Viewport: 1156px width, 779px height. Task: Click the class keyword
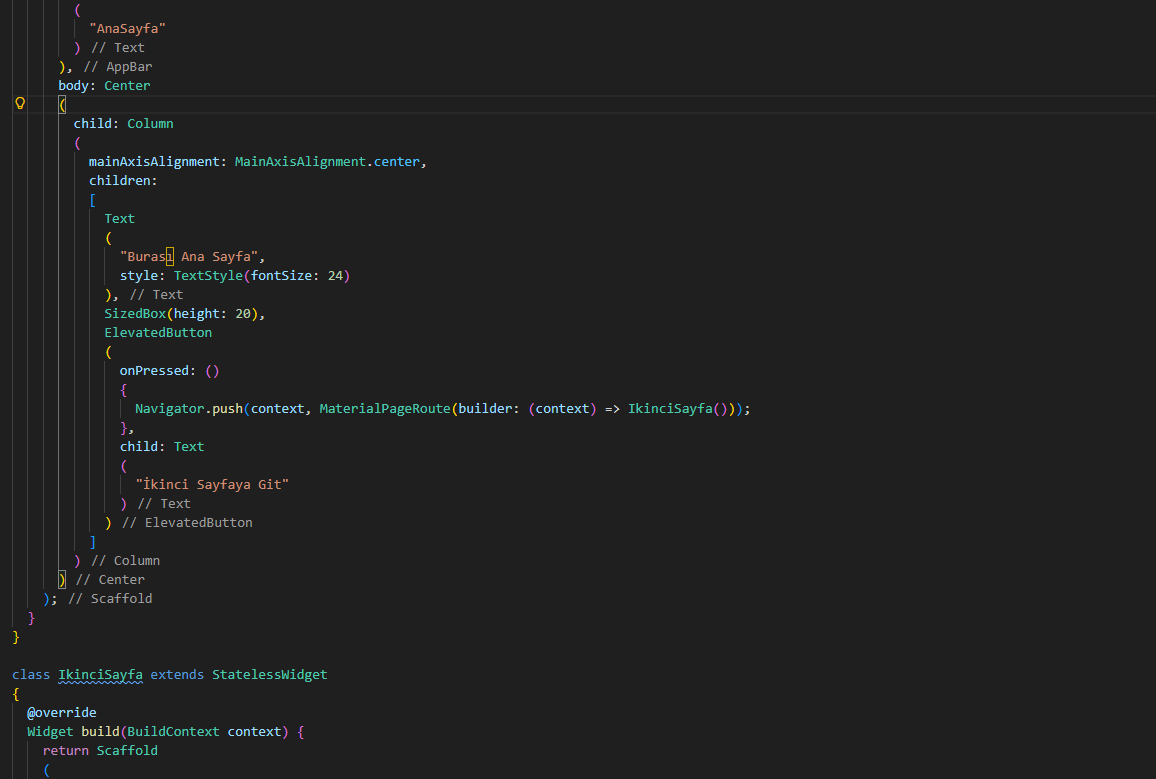click(x=31, y=675)
